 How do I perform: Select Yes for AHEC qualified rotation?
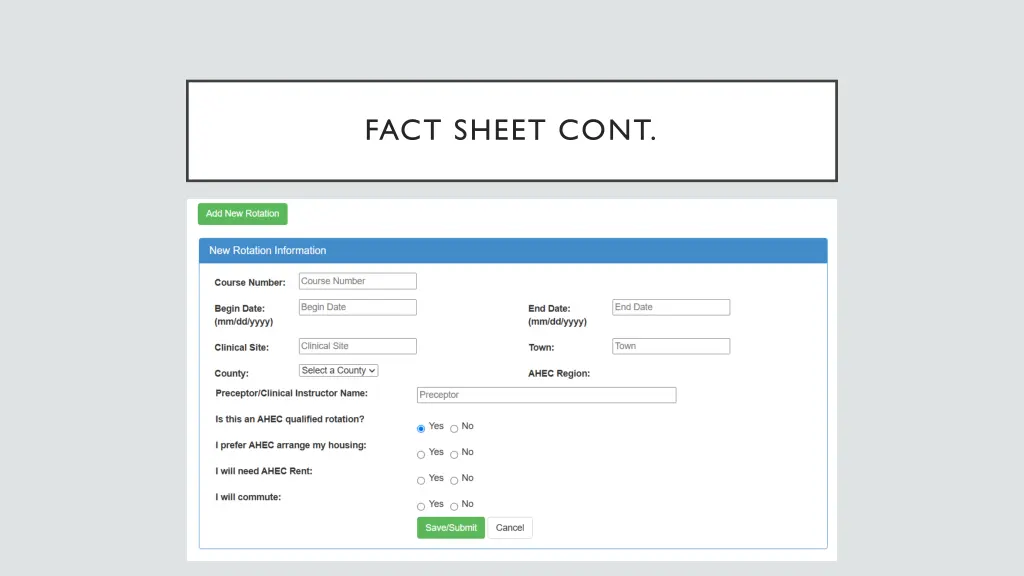coord(421,429)
